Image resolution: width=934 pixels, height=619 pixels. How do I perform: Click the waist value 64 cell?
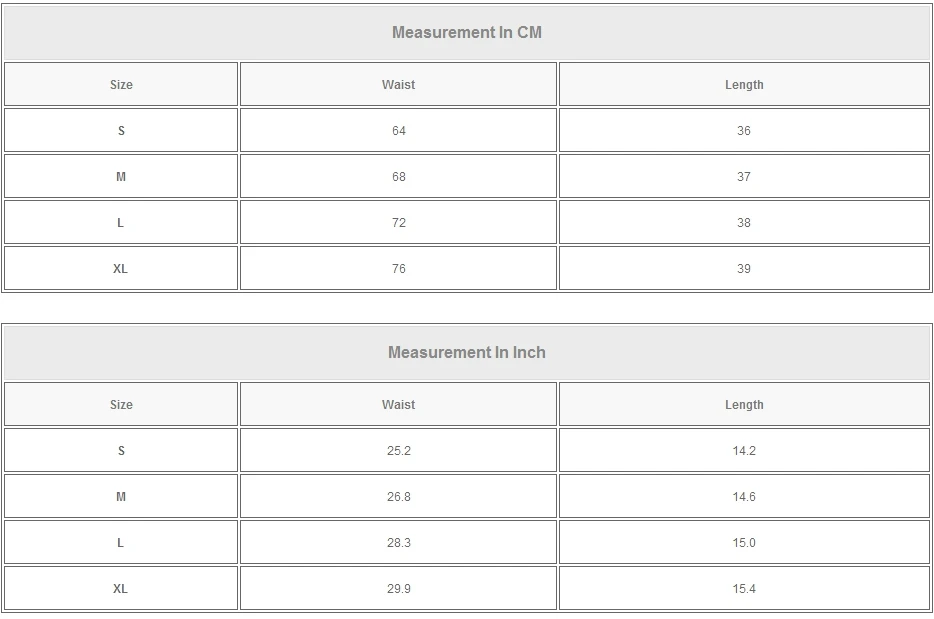(x=398, y=131)
